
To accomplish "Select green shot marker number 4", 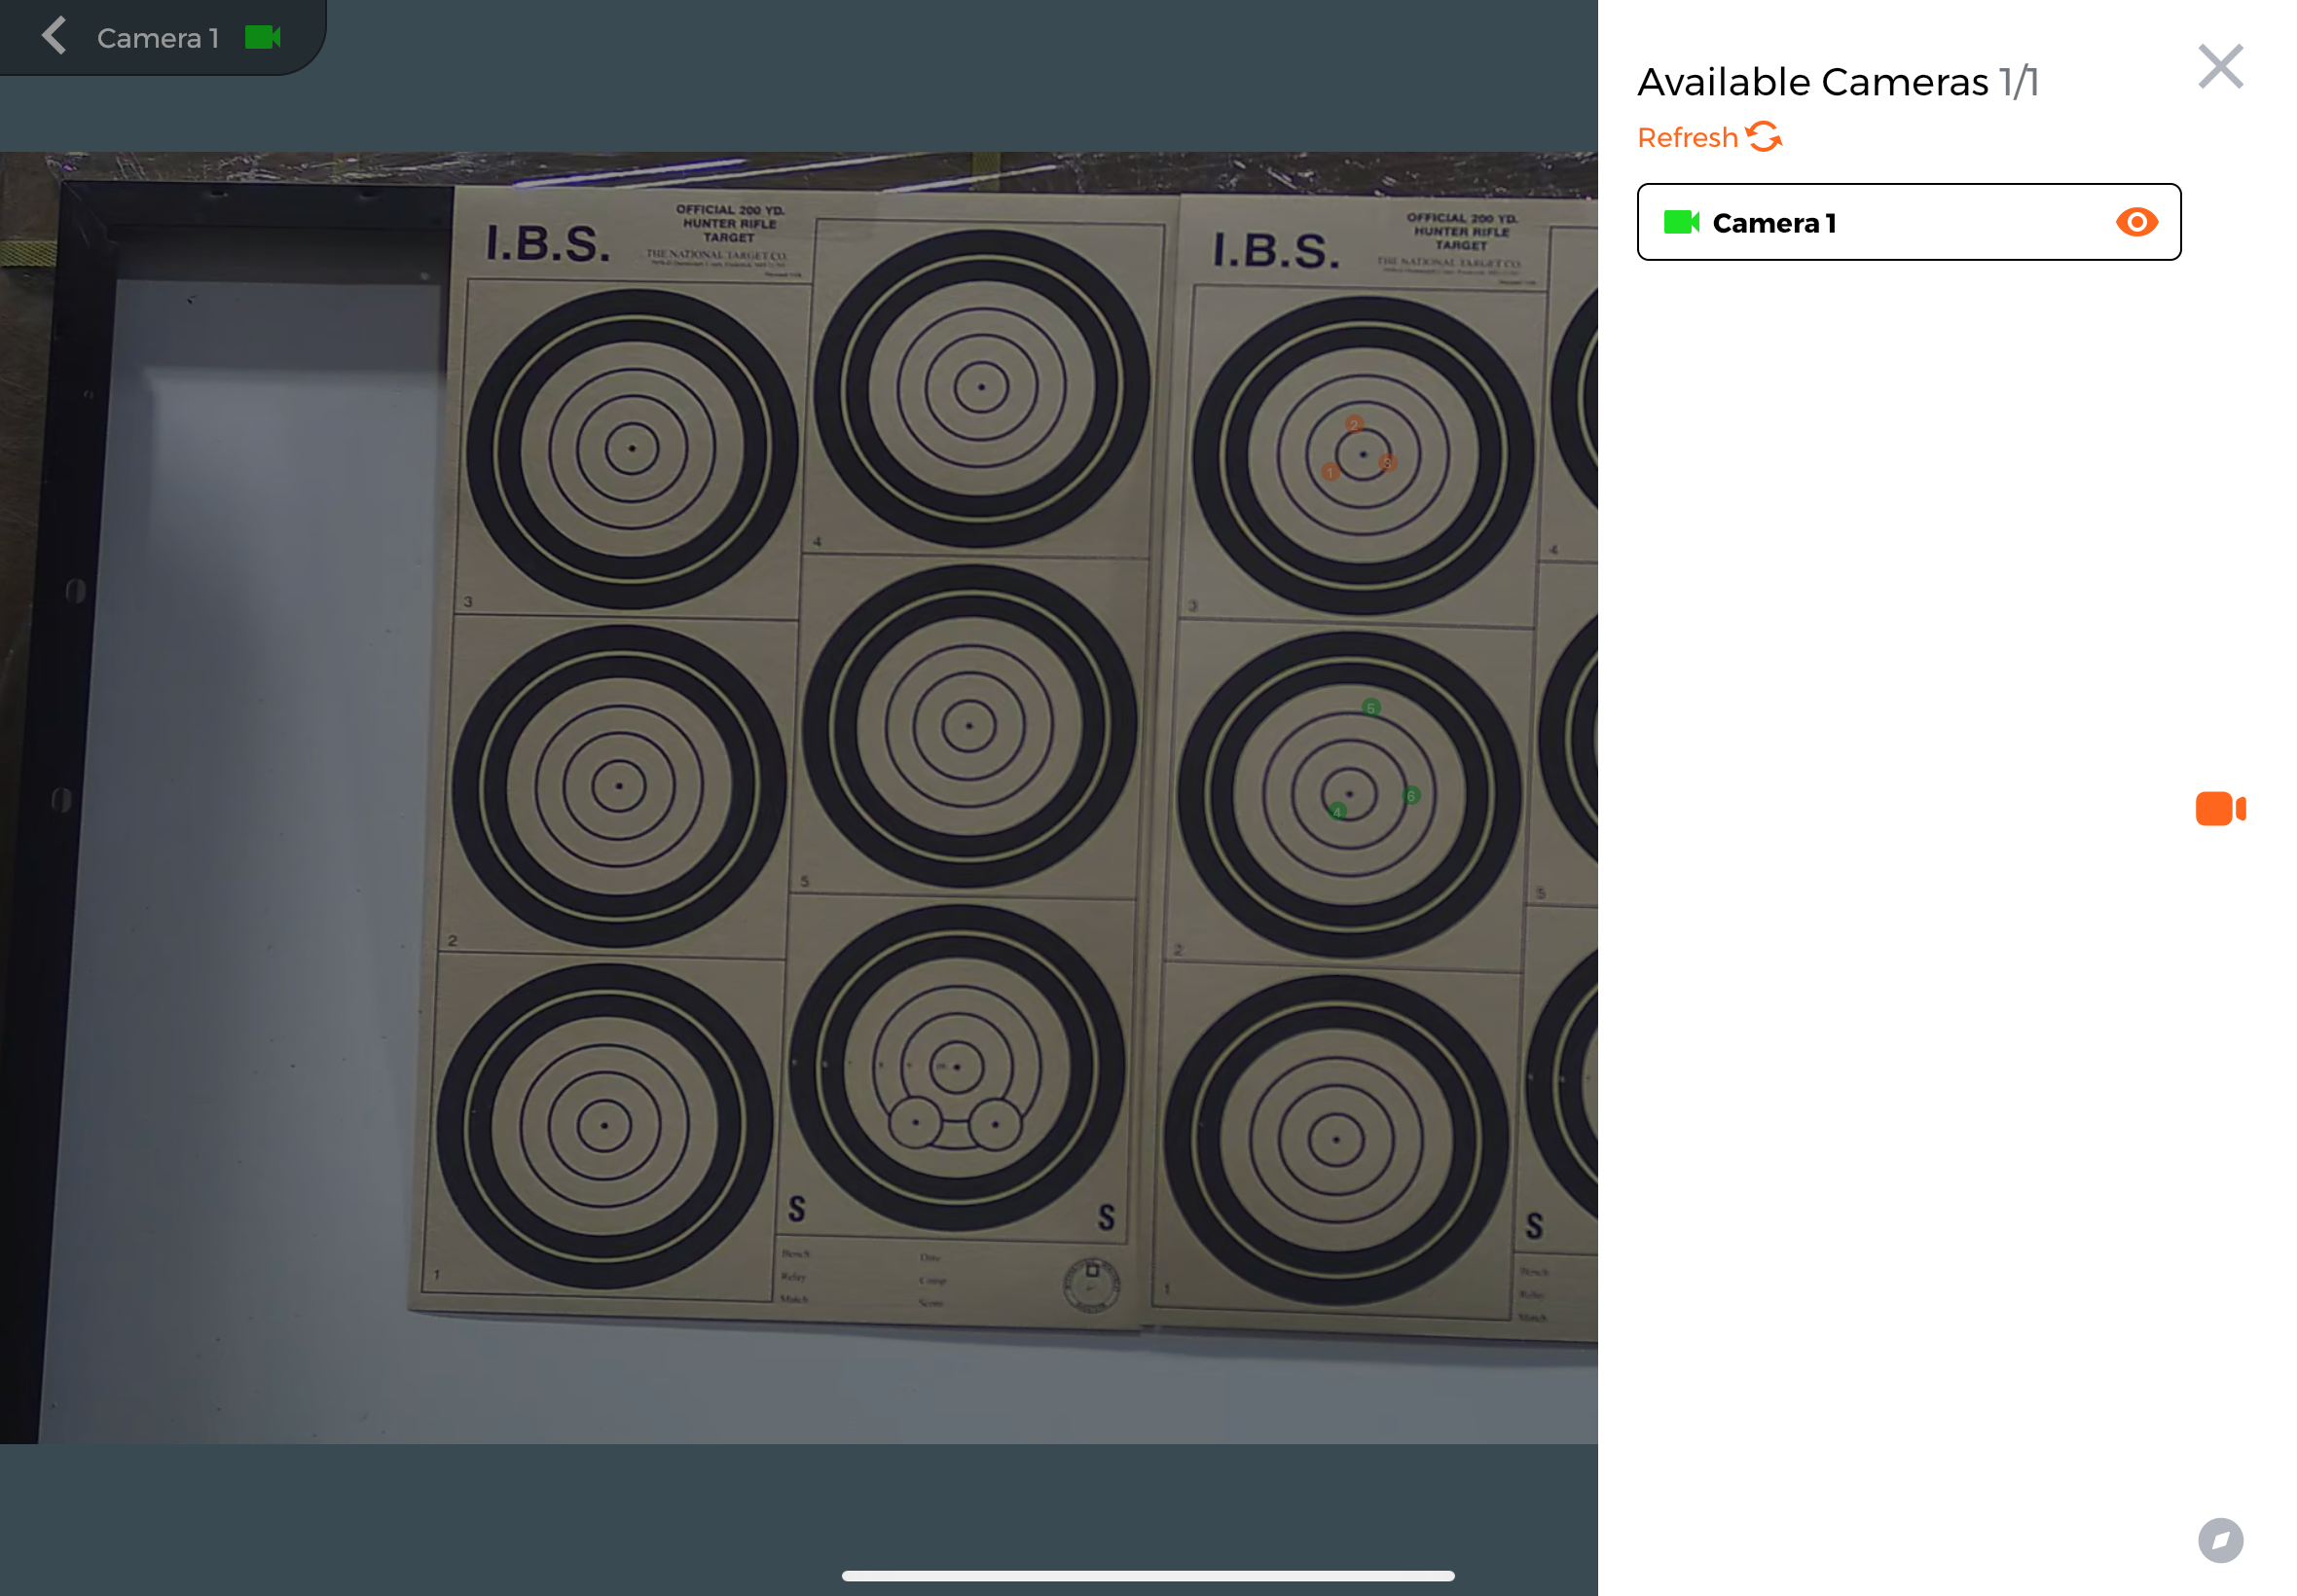I will 1336,811.
